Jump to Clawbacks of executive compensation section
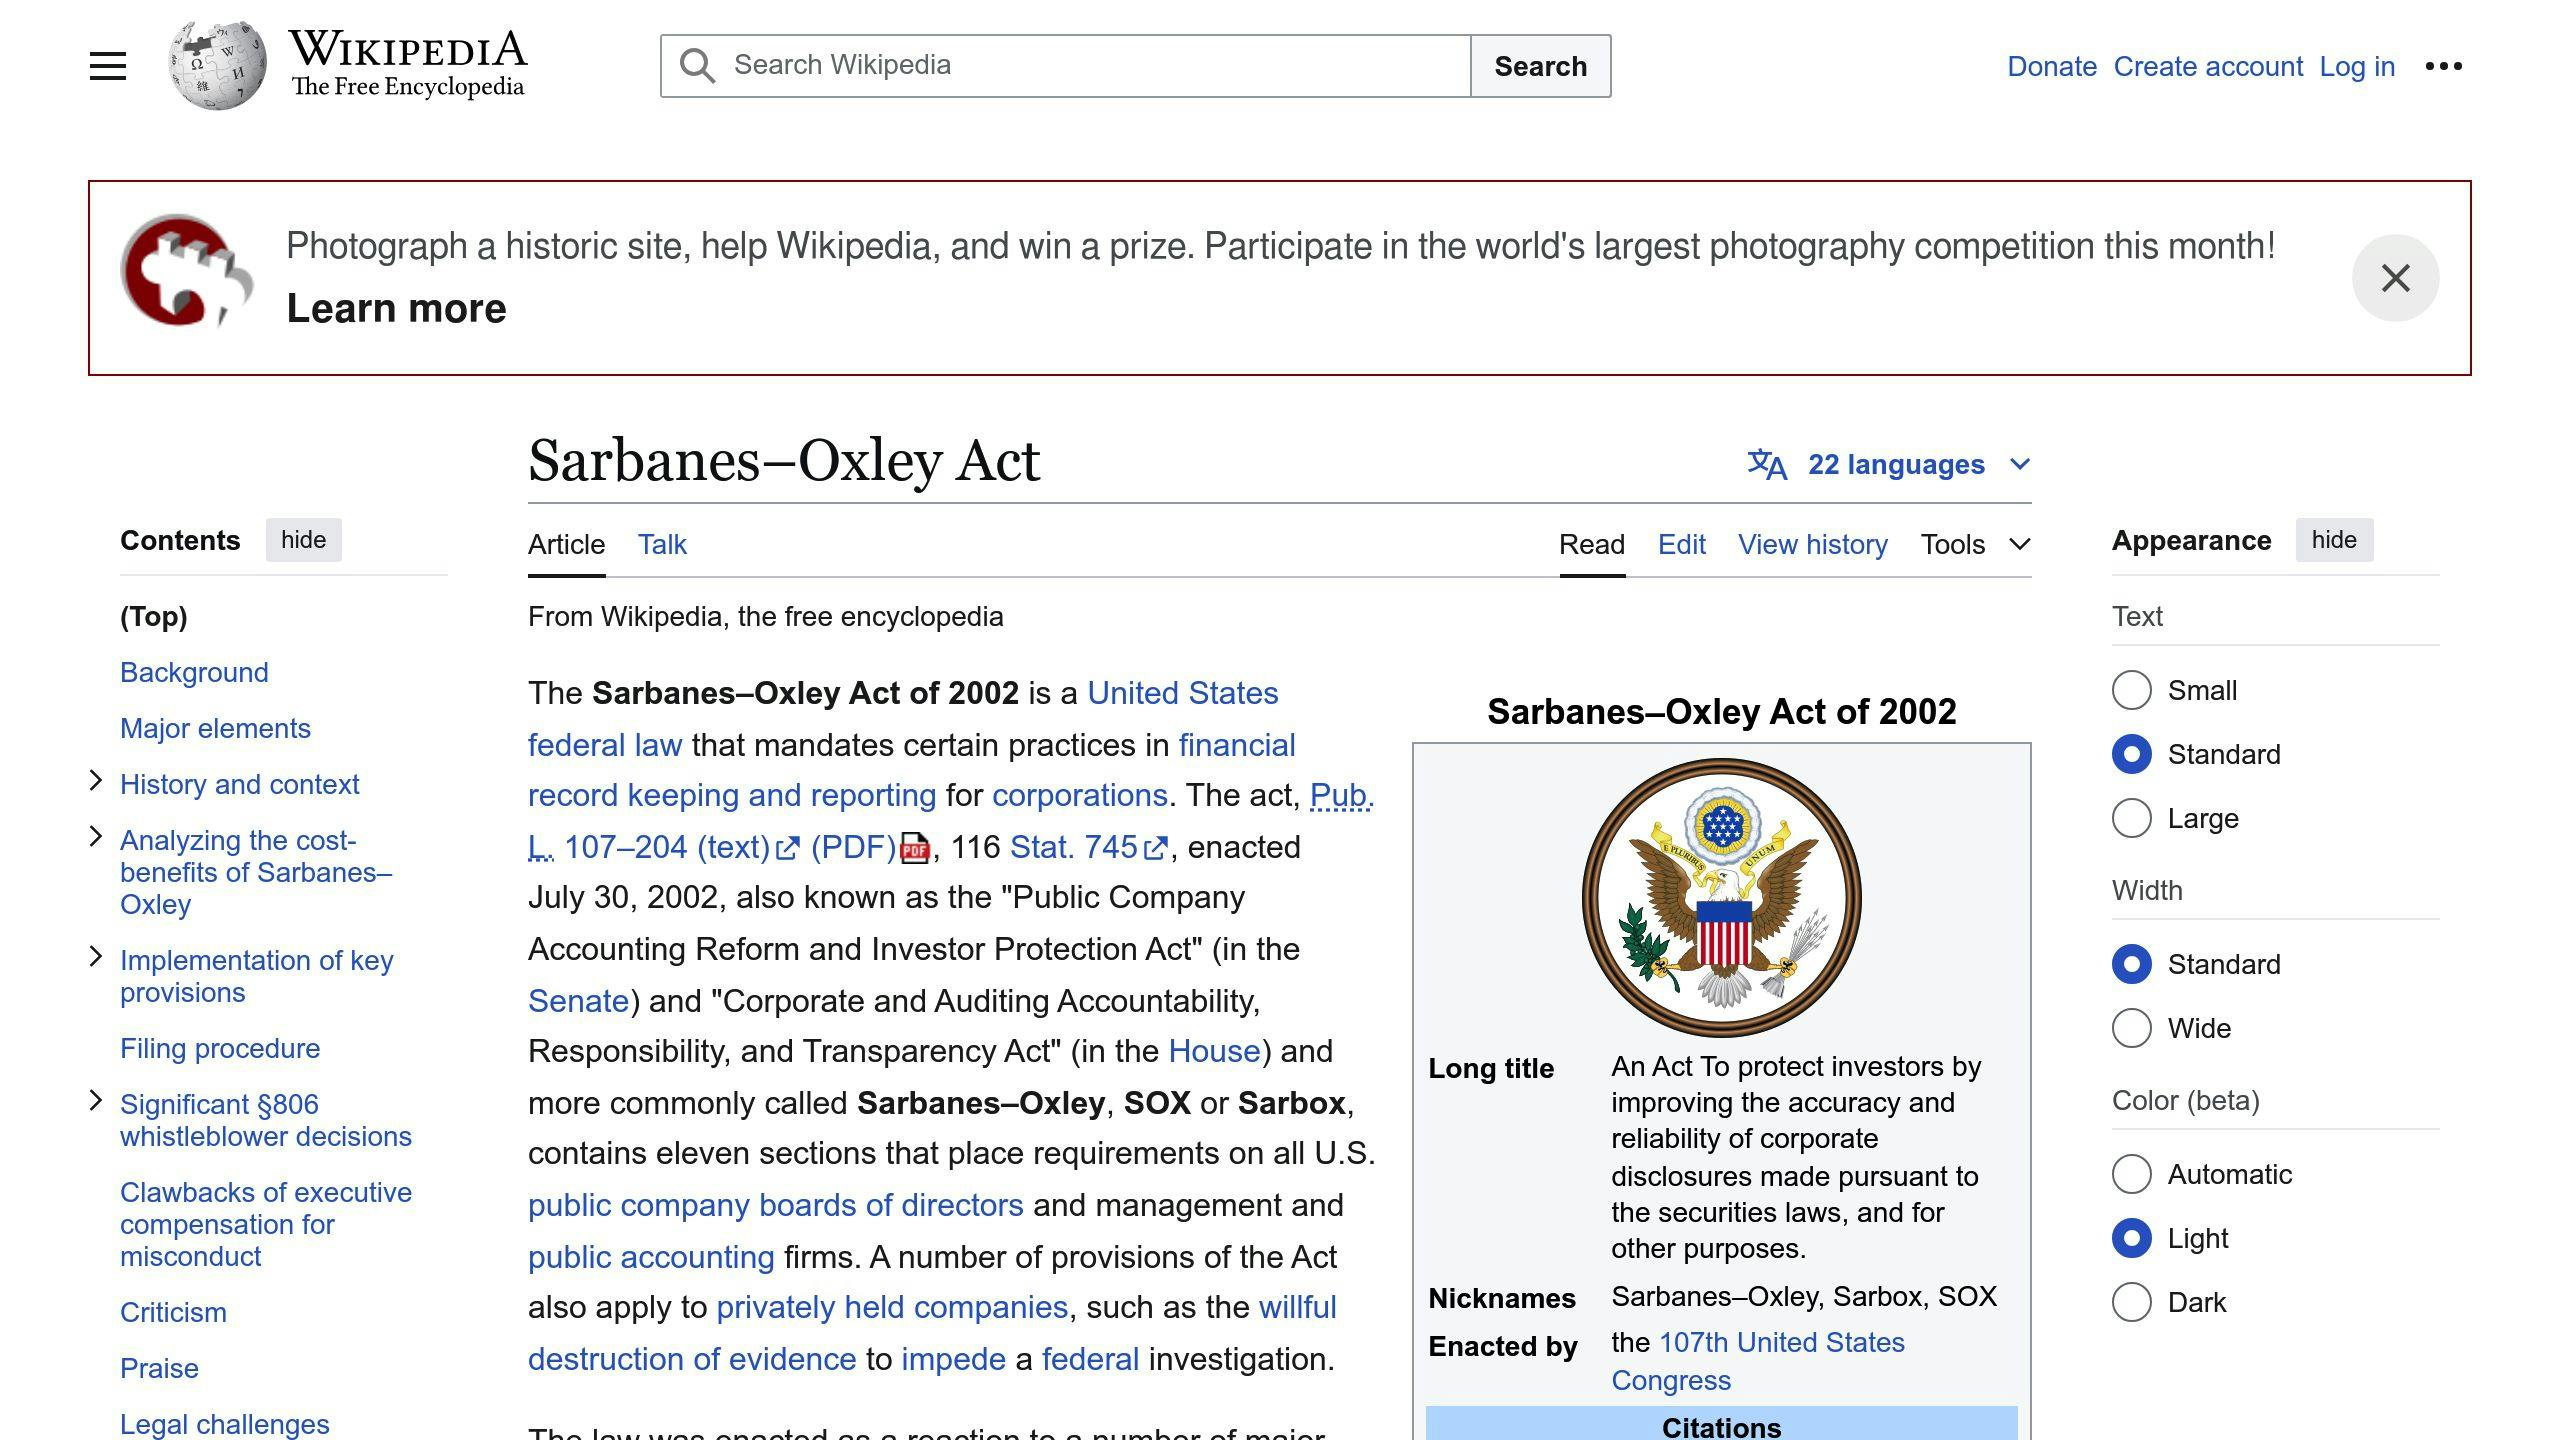The image size is (2560, 1440). [266, 1224]
